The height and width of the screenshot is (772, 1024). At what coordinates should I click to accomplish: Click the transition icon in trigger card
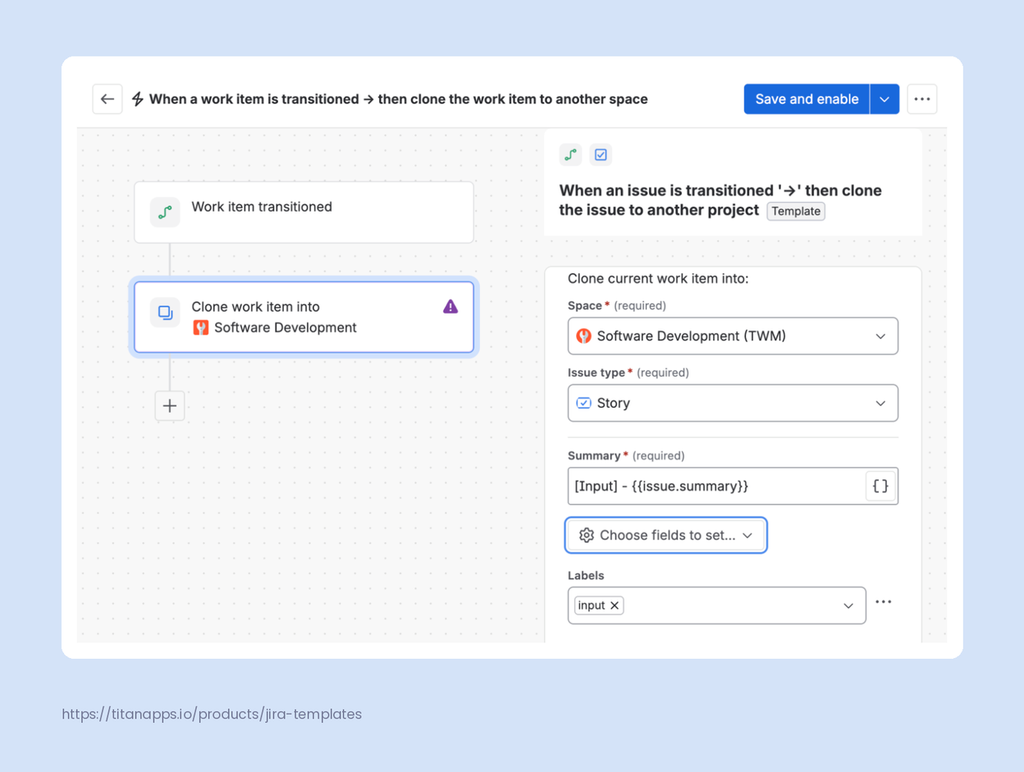click(x=165, y=212)
